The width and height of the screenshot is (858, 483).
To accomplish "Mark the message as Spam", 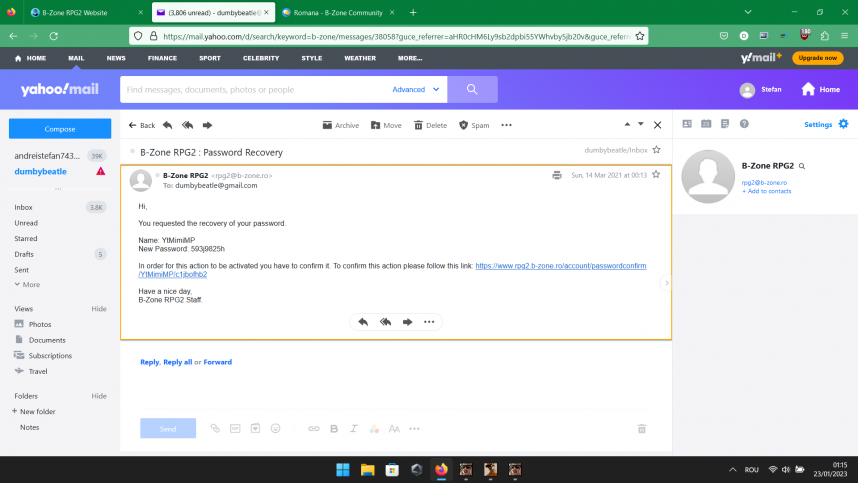I will coord(474,125).
